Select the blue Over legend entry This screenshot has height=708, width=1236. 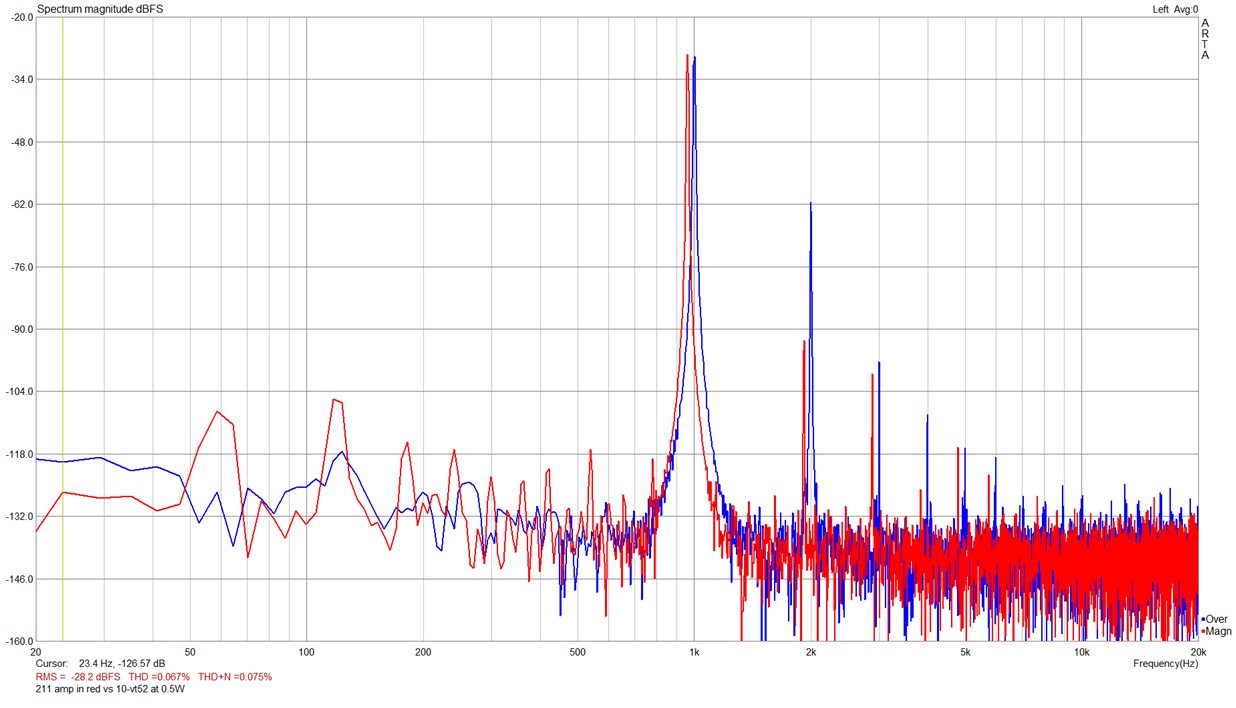click(1216, 619)
